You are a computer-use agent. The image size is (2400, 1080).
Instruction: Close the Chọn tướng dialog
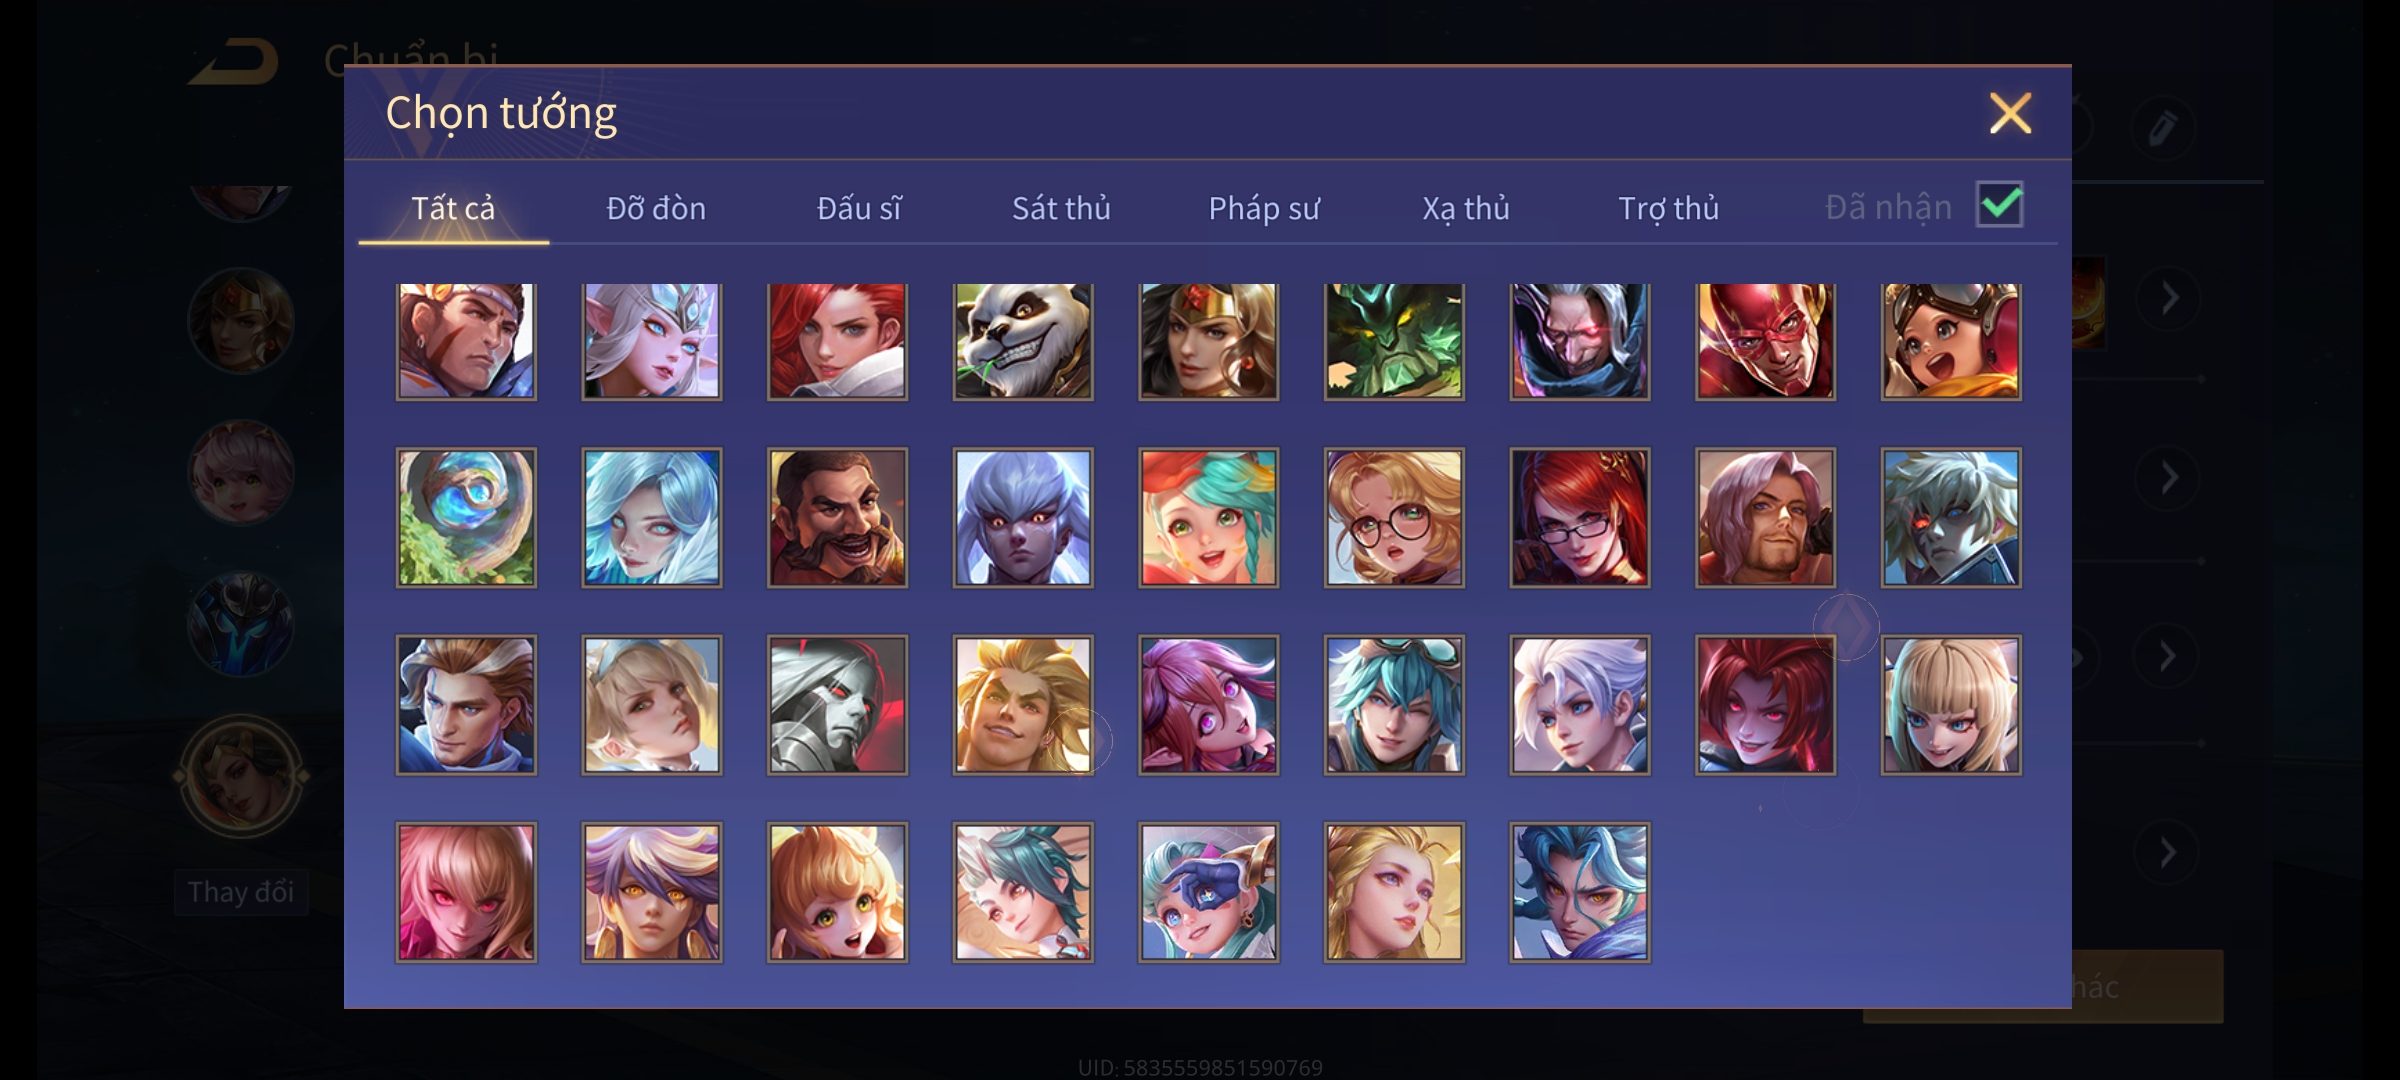tap(2010, 113)
